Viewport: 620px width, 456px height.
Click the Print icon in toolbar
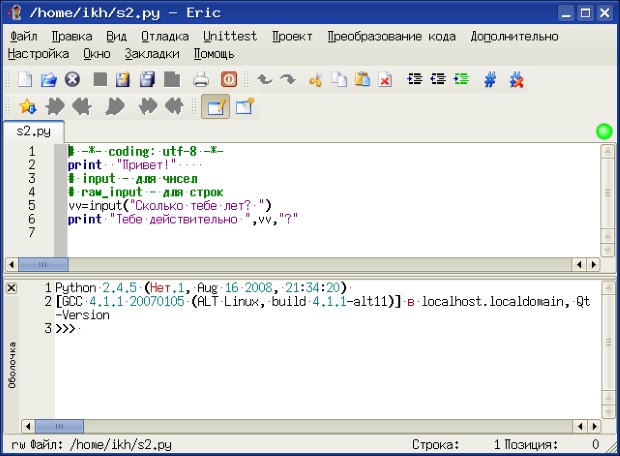point(200,79)
